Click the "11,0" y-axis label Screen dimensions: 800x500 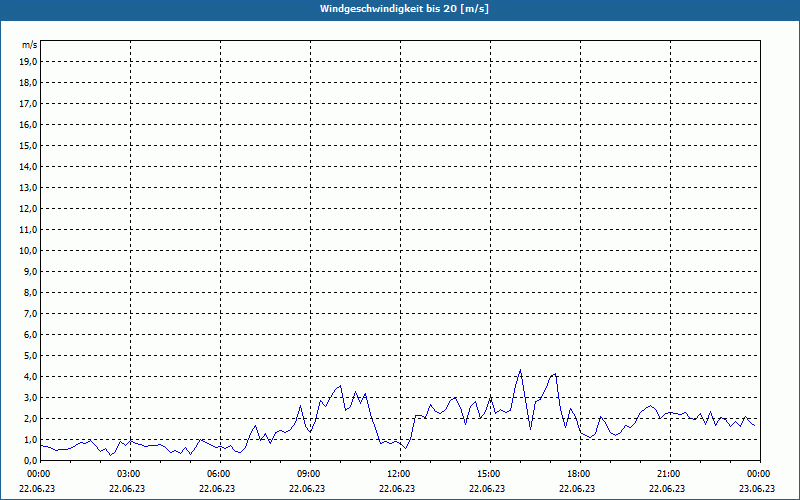28,230
